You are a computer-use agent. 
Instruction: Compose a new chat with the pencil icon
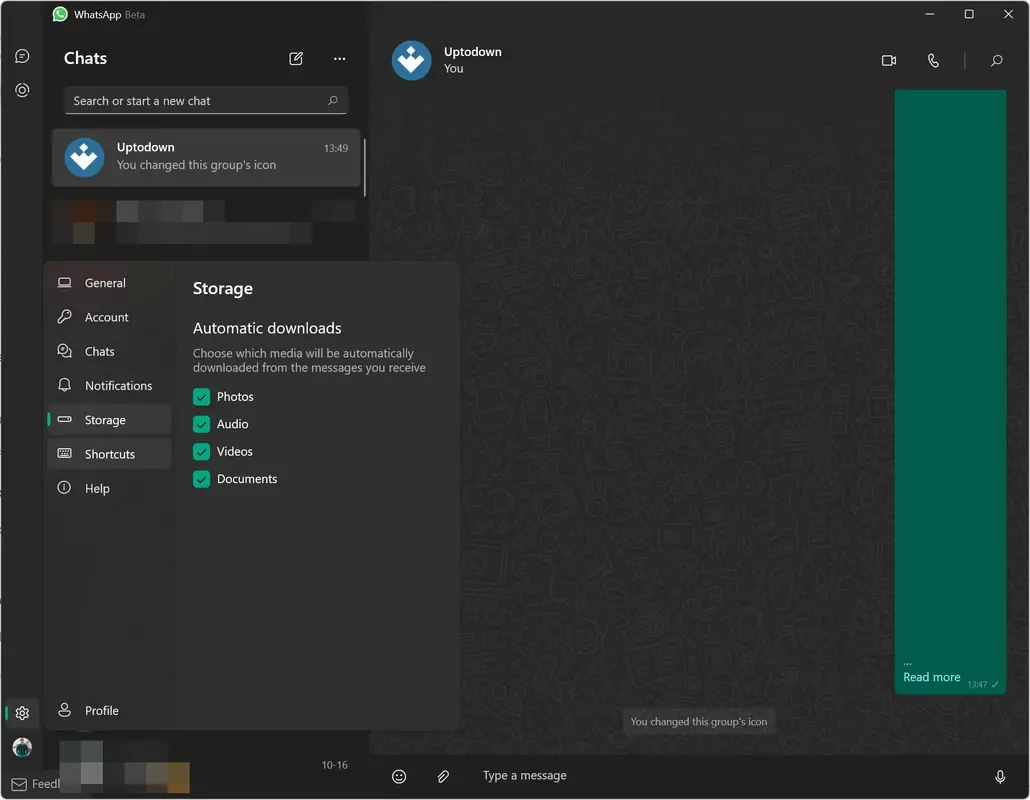click(296, 58)
